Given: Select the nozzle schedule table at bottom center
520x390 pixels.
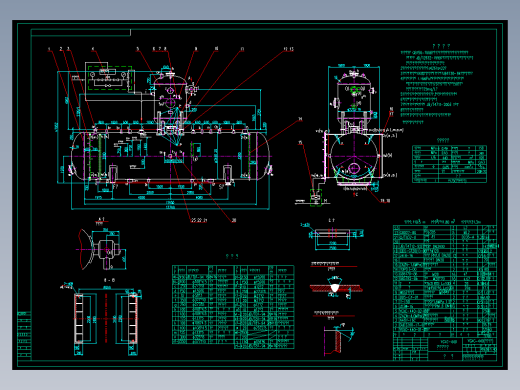Looking at the screenshot, I should tap(233, 307).
